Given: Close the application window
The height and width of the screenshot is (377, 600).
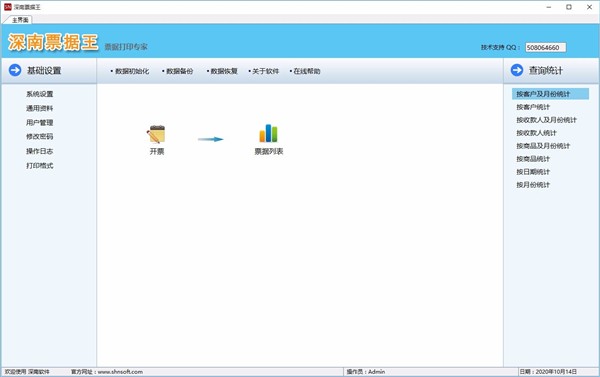Looking at the screenshot, I should 590,7.
